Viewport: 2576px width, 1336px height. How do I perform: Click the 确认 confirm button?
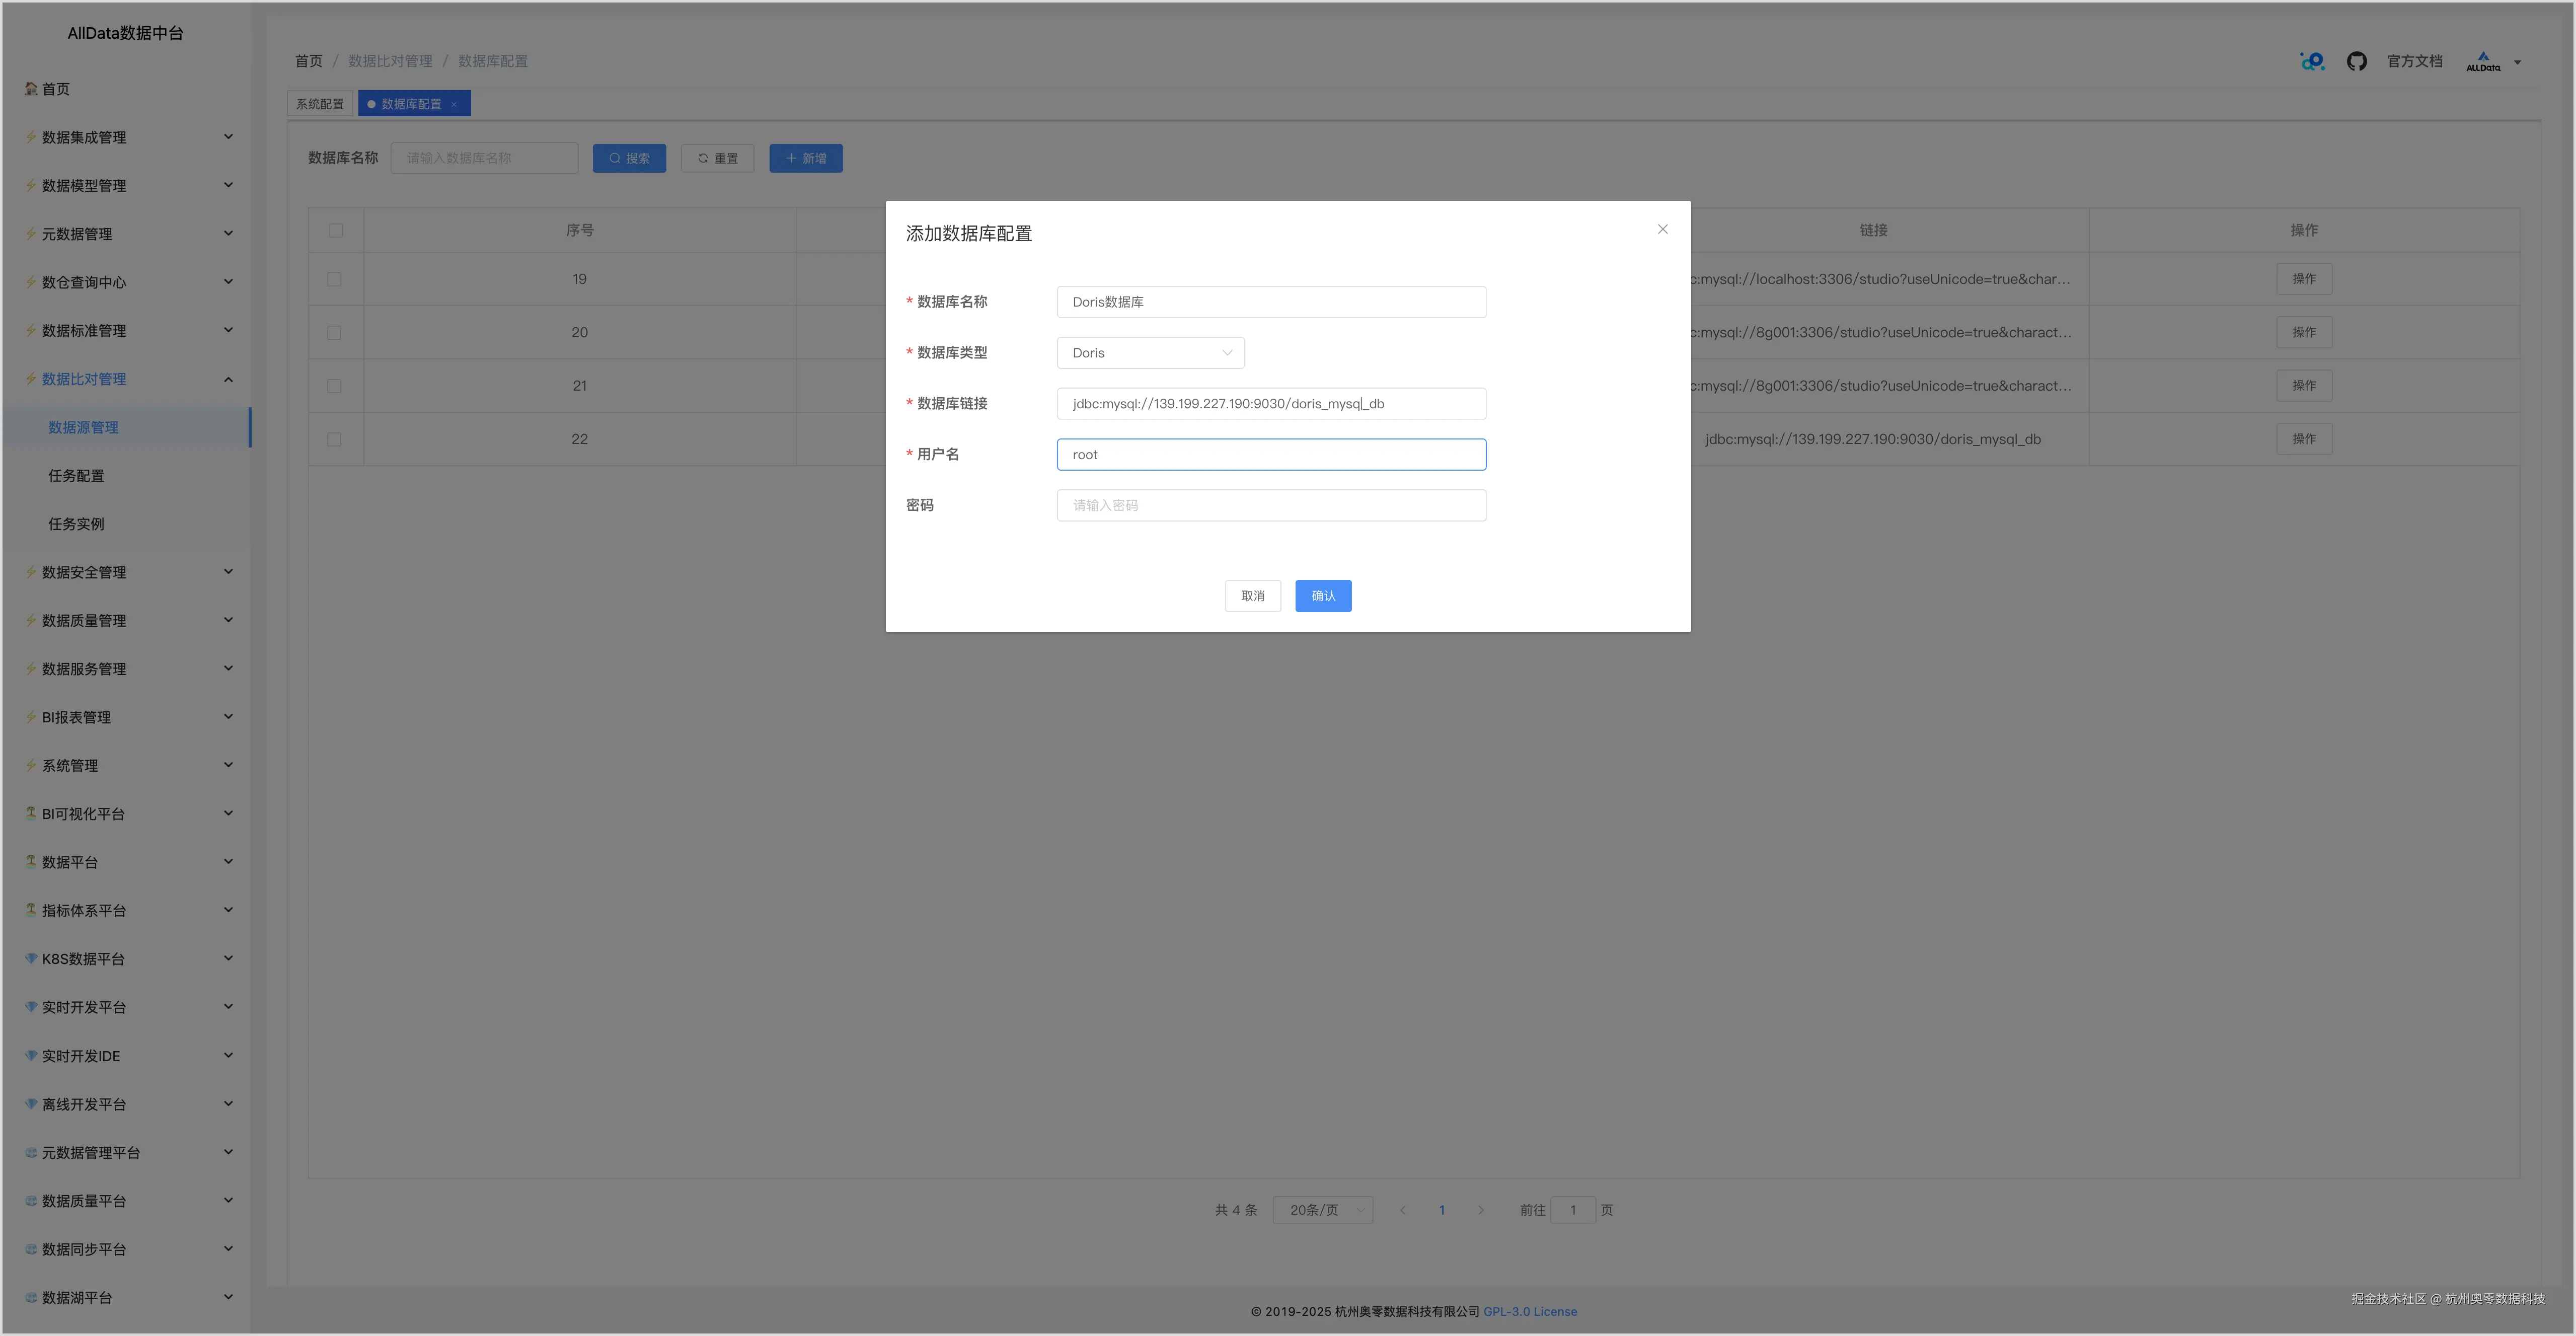[1322, 596]
